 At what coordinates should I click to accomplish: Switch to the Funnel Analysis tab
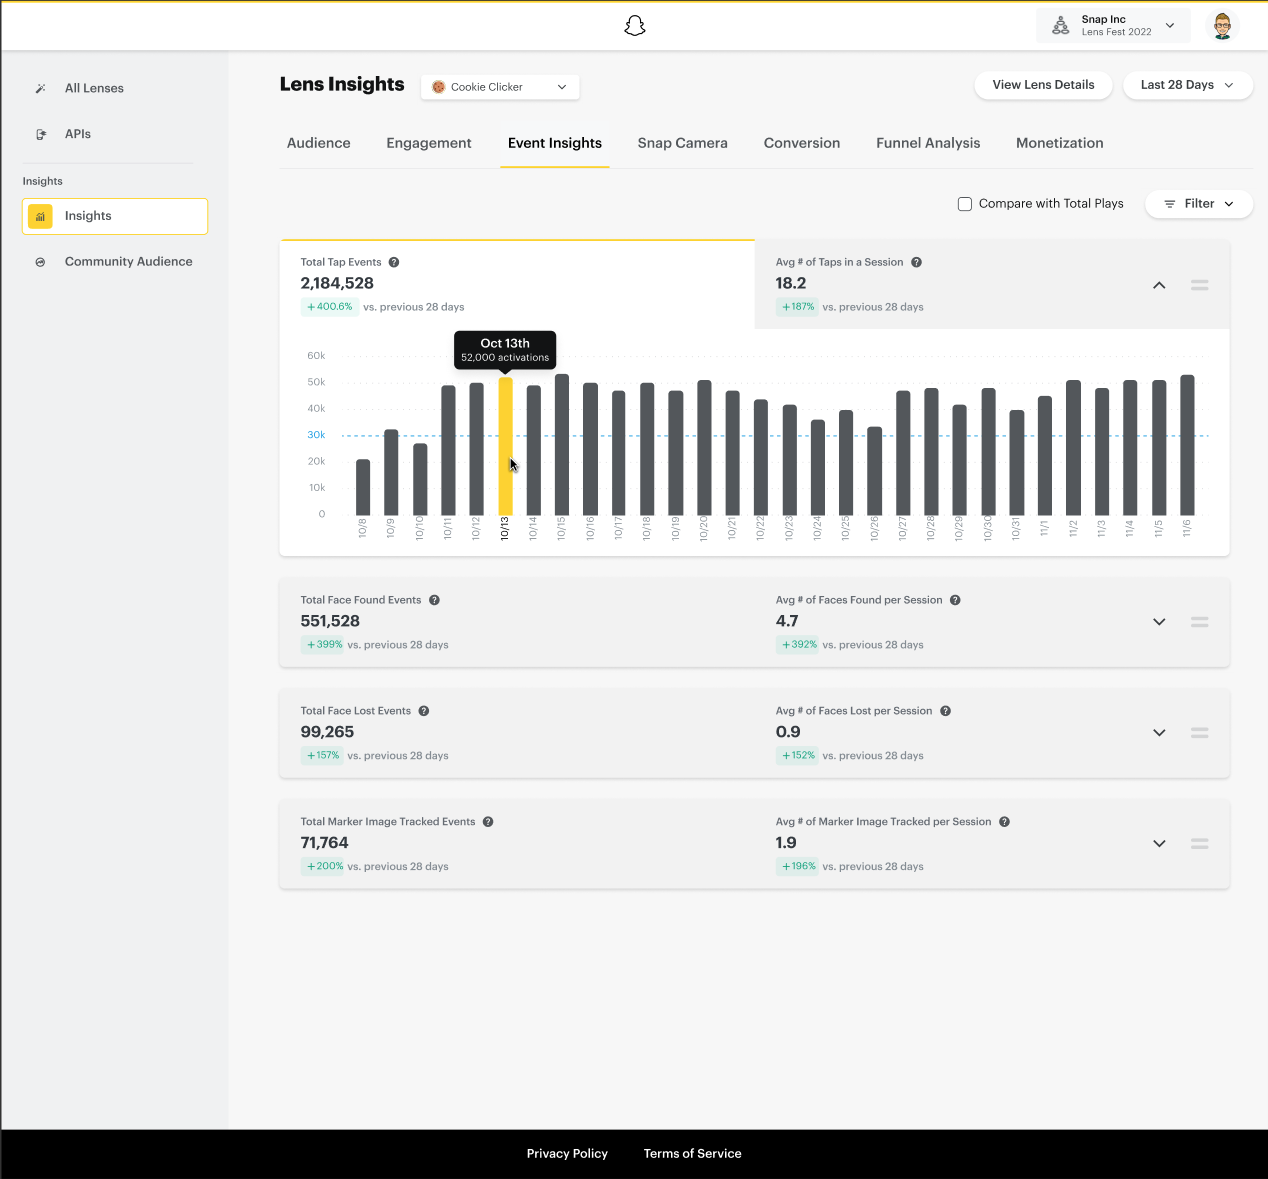point(928,143)
